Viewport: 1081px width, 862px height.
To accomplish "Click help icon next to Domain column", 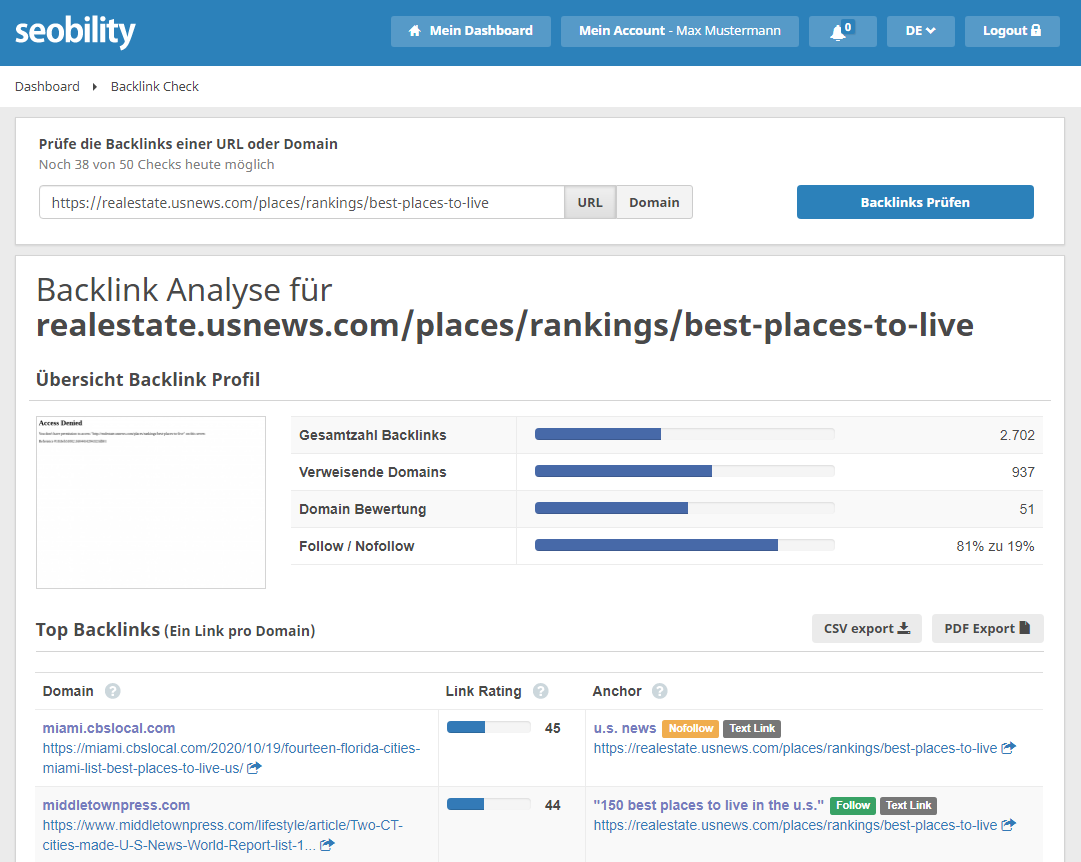I will pos(112,691).
